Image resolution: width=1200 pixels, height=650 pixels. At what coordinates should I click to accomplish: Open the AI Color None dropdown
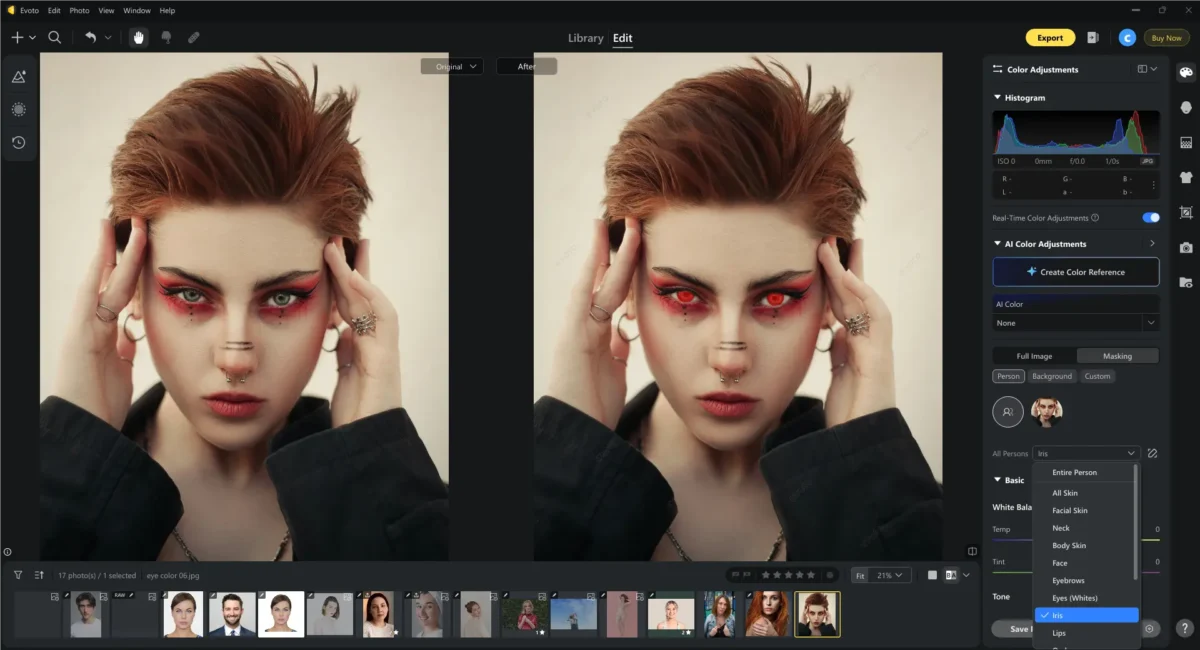click(1076, 323)
